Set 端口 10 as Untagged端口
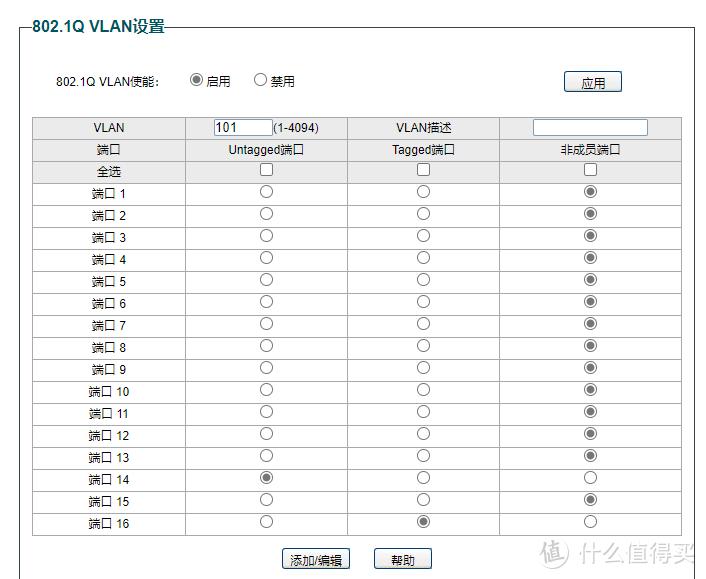This screenshot has width=706, height=579. coord(266,390)
